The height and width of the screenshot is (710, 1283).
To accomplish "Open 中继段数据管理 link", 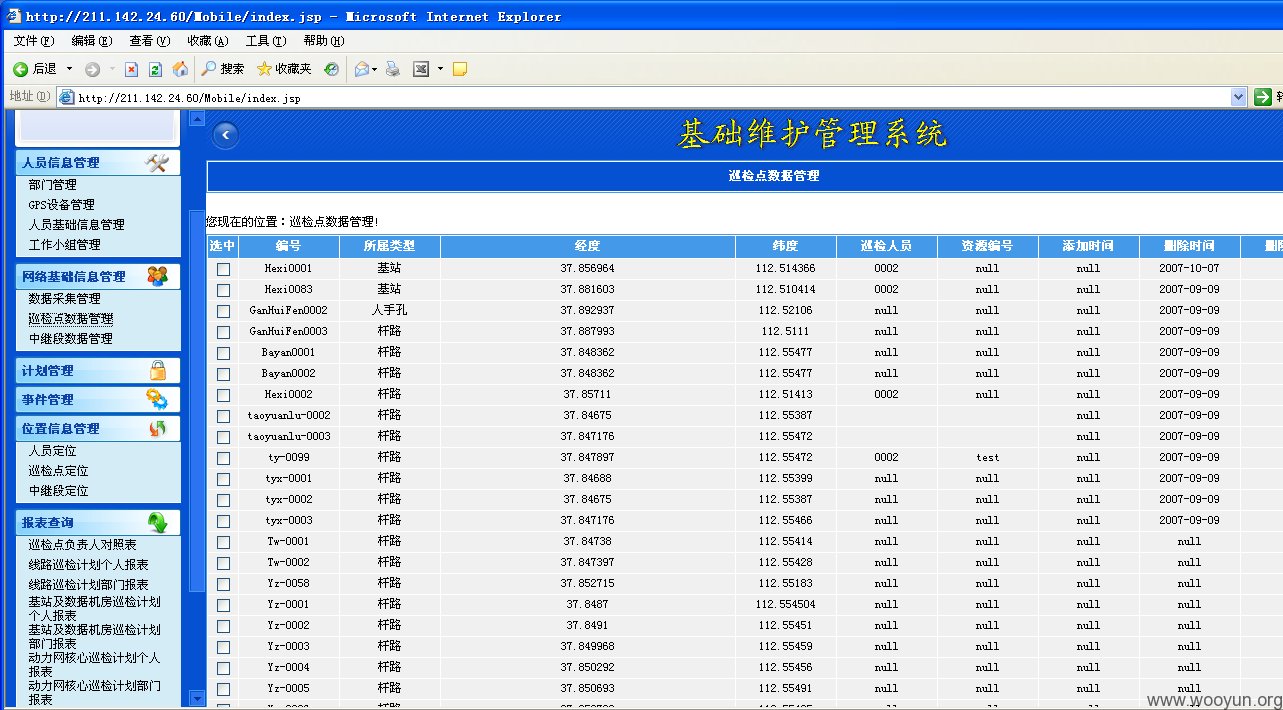I will (x=70, y=339).
